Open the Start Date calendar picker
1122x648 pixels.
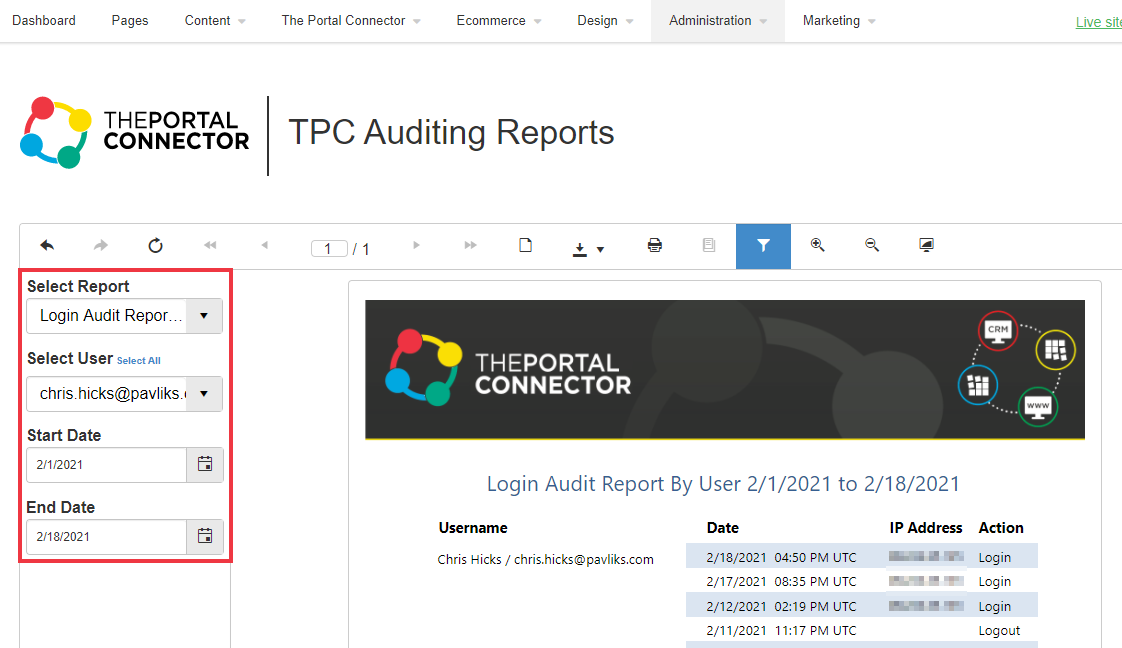(205, 464)
